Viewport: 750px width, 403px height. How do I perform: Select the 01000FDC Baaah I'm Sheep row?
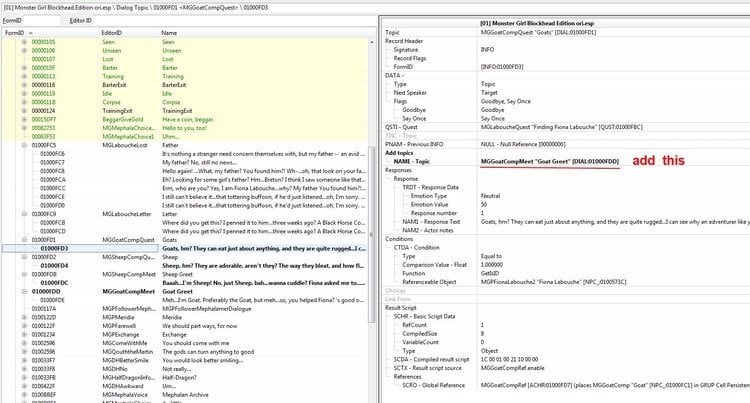pyautogui.click(x=185, y=283)
